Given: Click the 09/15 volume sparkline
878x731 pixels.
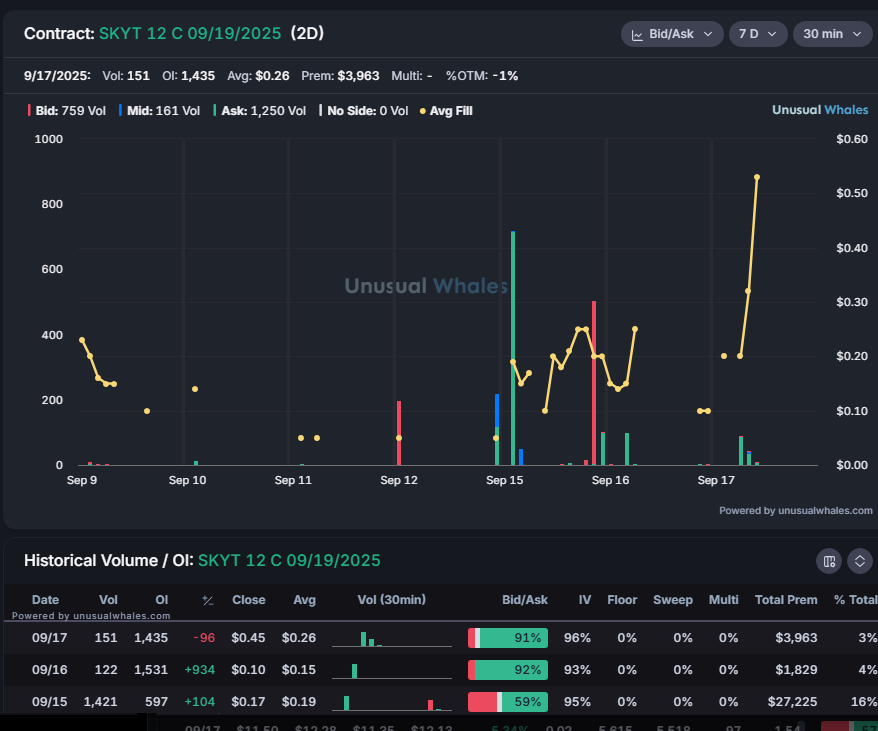Looking at the screenshot, I should click(x=391, y=702).
